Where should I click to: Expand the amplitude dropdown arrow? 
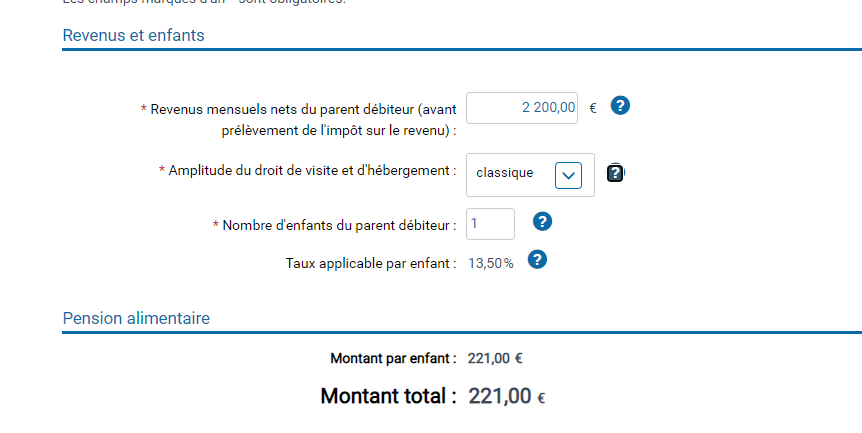click(x=568, y=175)
